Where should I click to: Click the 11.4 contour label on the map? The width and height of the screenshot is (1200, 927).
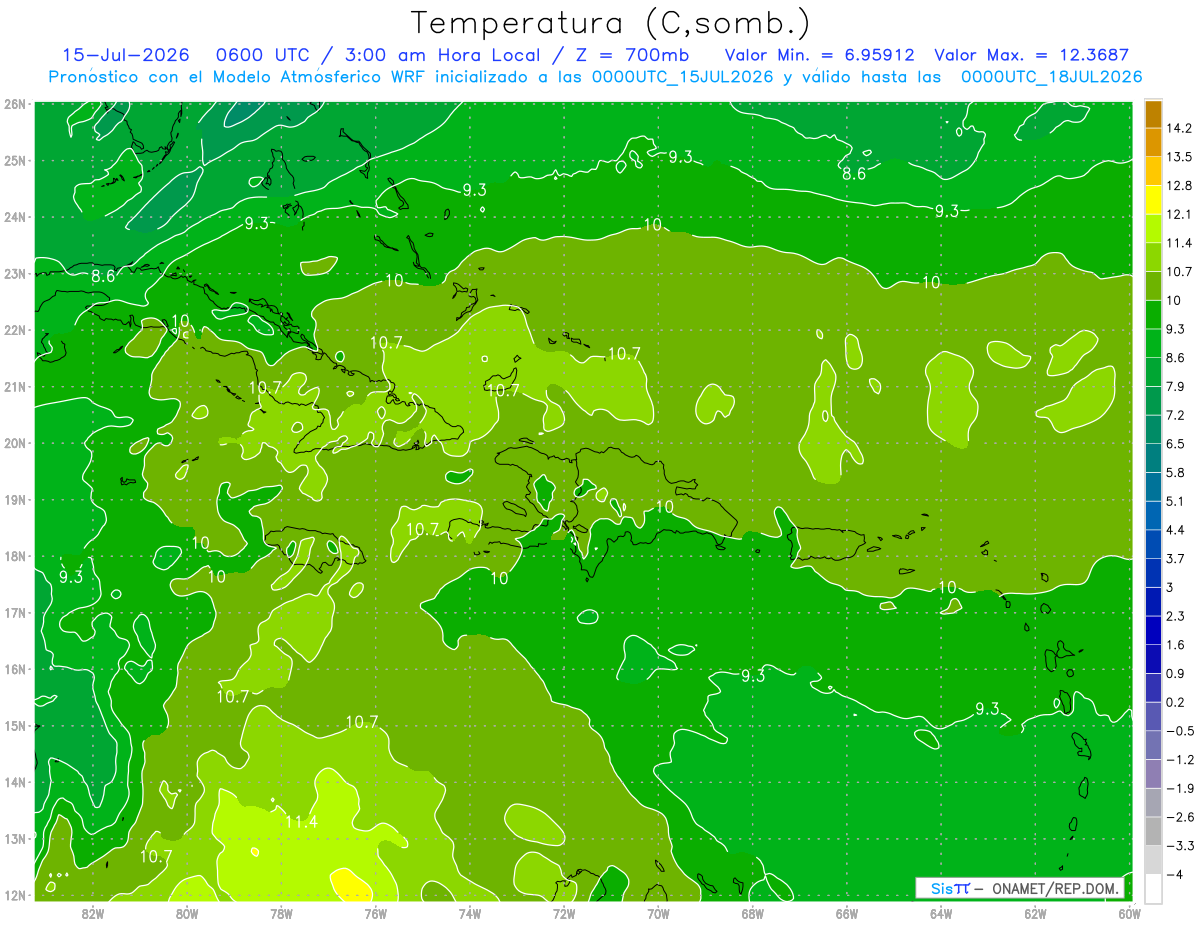click(x=301, y=822)
